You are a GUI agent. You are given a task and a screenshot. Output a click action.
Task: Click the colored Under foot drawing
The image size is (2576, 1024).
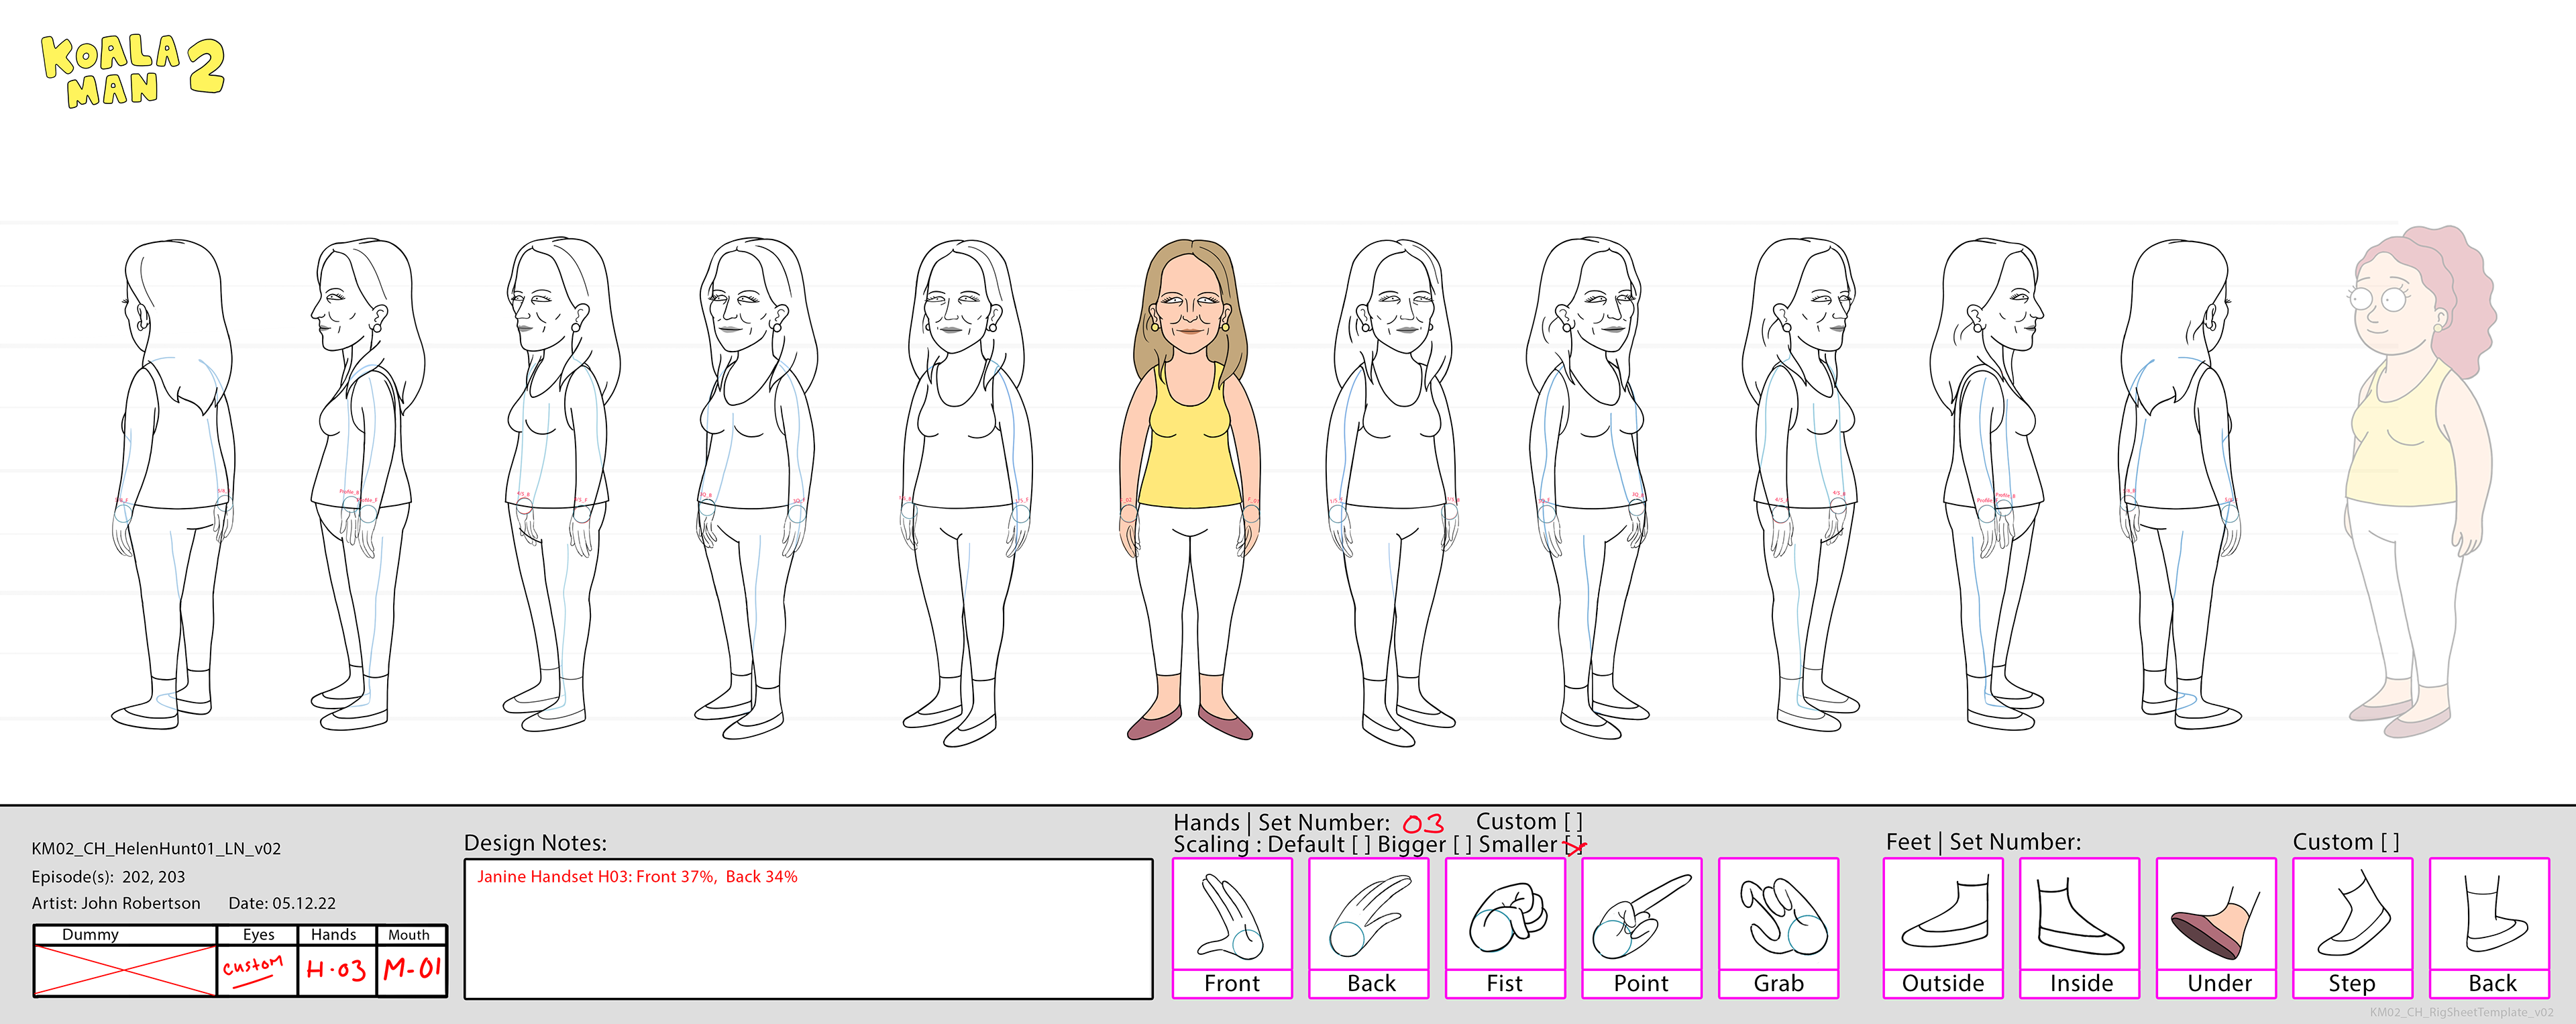tap(2216, 922)
